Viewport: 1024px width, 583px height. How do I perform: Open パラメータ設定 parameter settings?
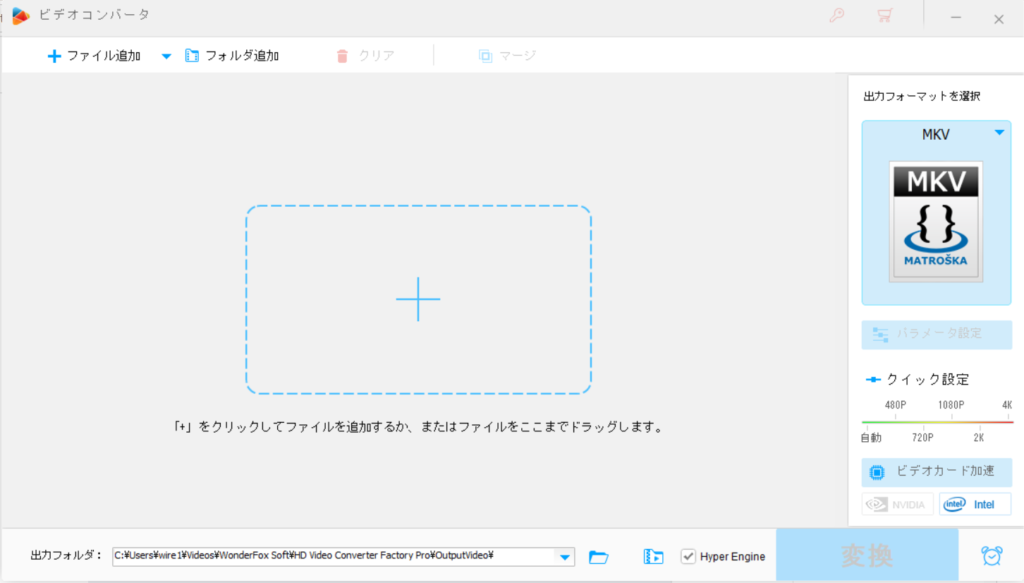936,334
